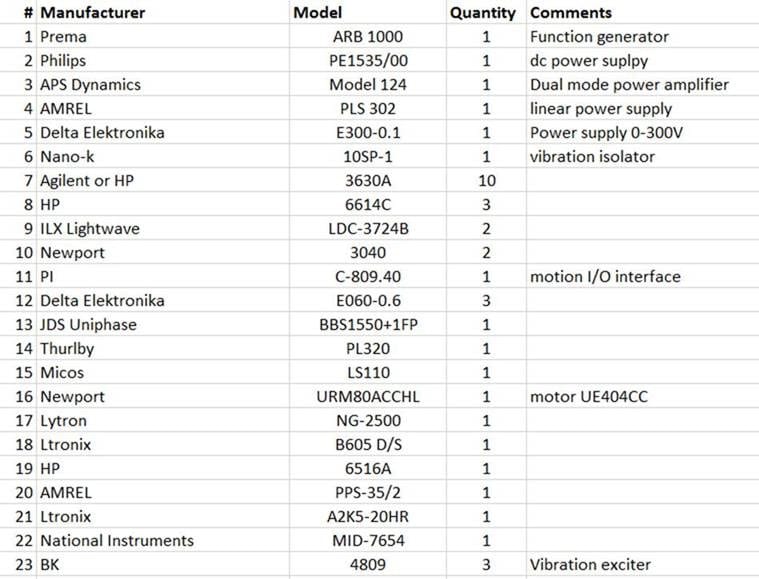Click the Comments column header
The width and height of the screenshot is (759, 579).
point(643,12)
